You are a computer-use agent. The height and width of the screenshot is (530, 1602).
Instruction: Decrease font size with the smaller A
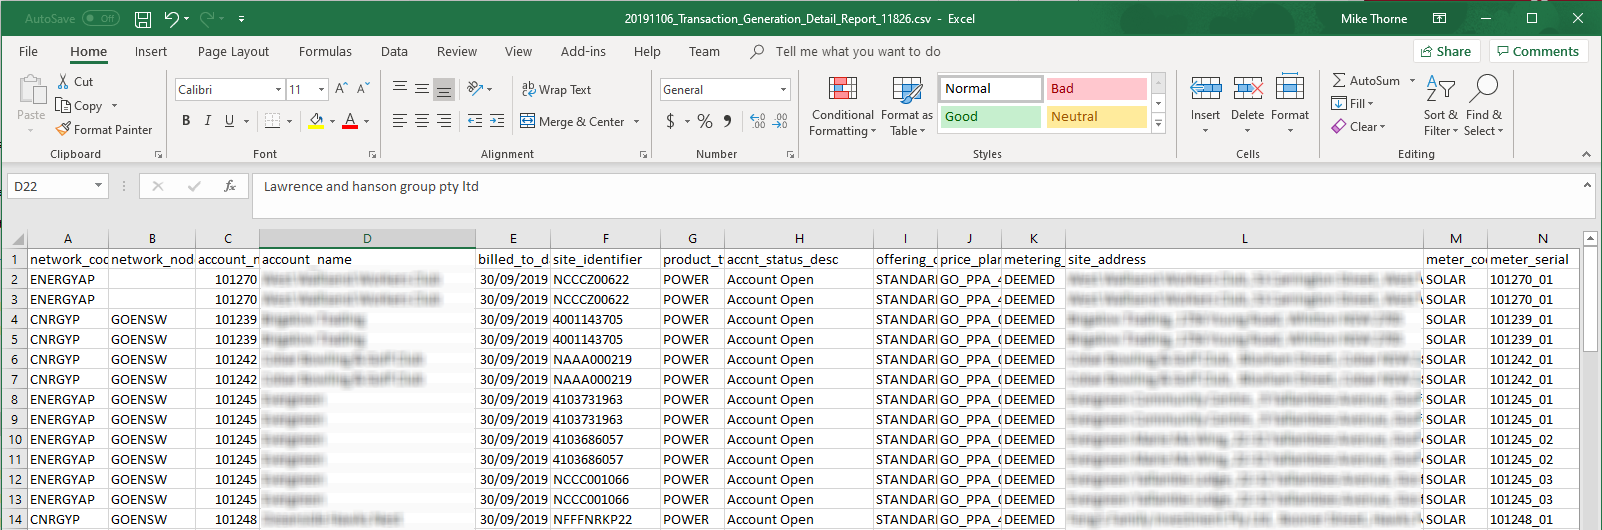pyautogui.click(x=363, y=89)
